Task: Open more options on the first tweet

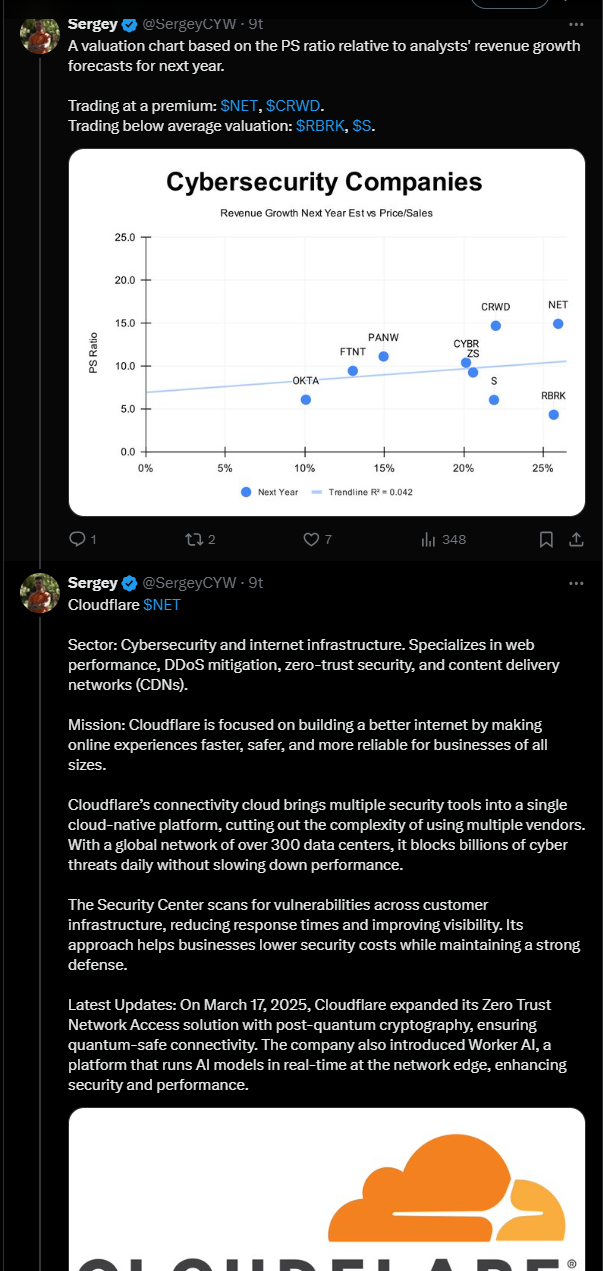Action: (x=576, y=24)
